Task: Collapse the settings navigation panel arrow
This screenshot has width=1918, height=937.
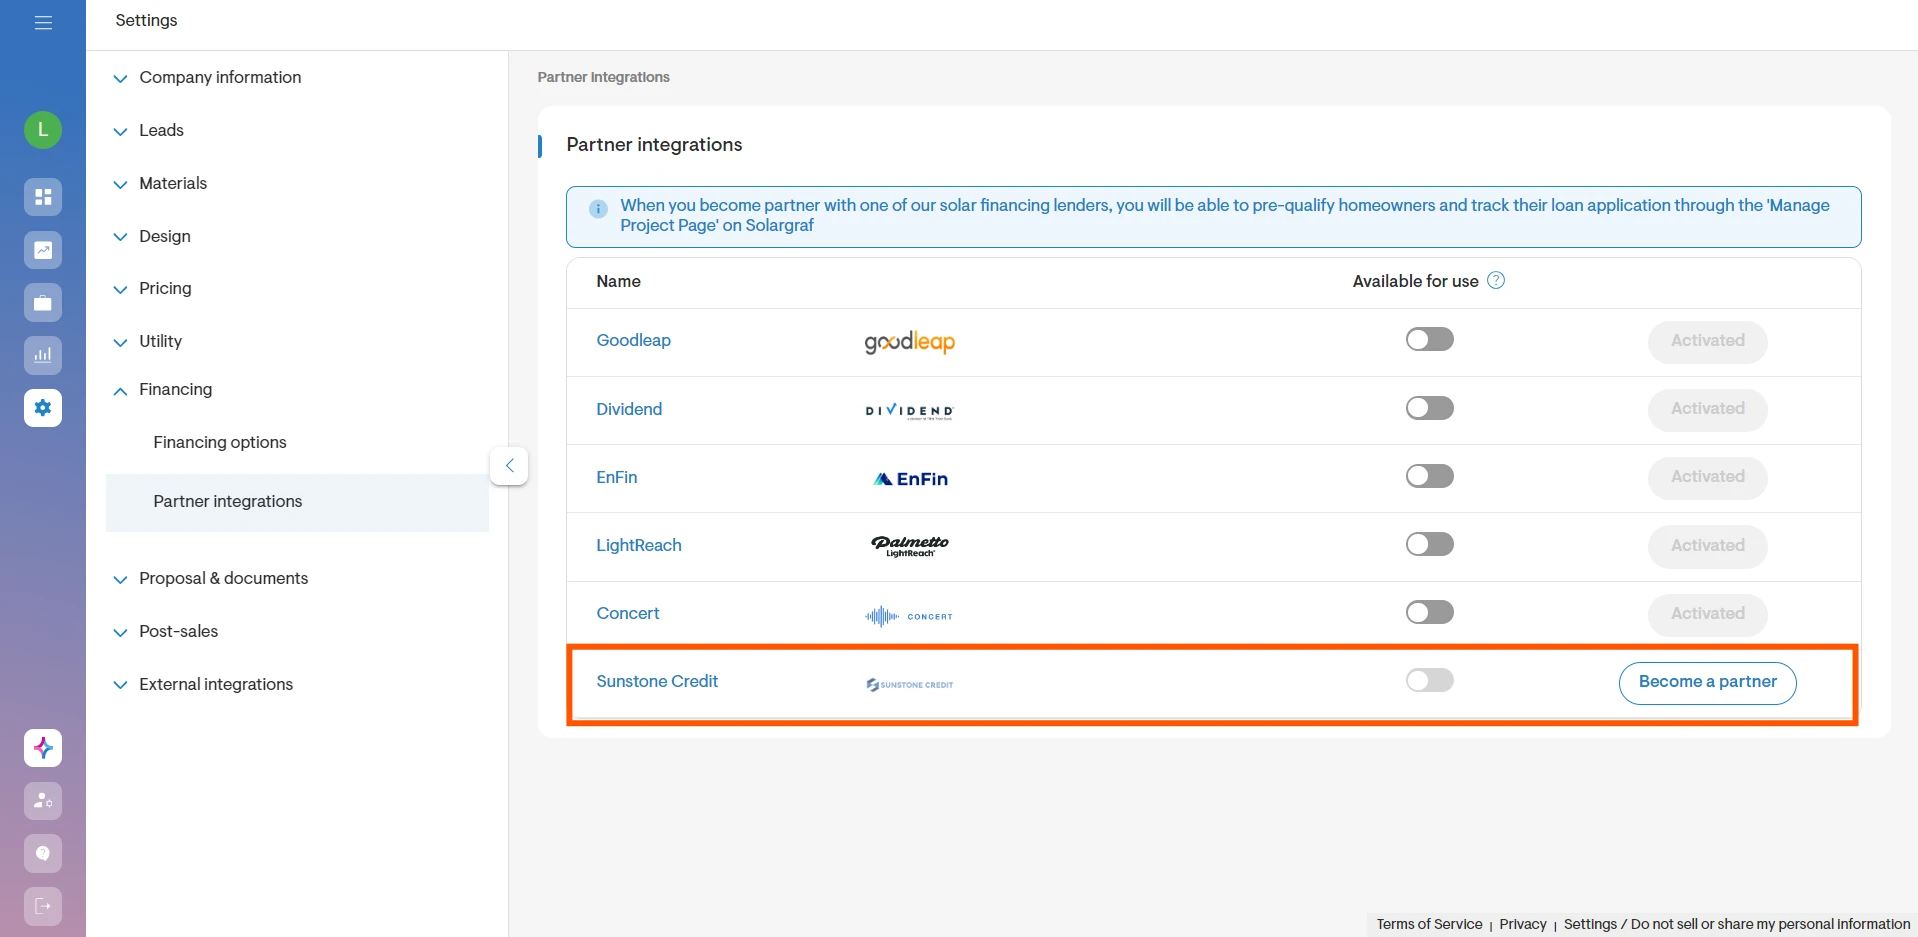Action: [x=509, y=466]
